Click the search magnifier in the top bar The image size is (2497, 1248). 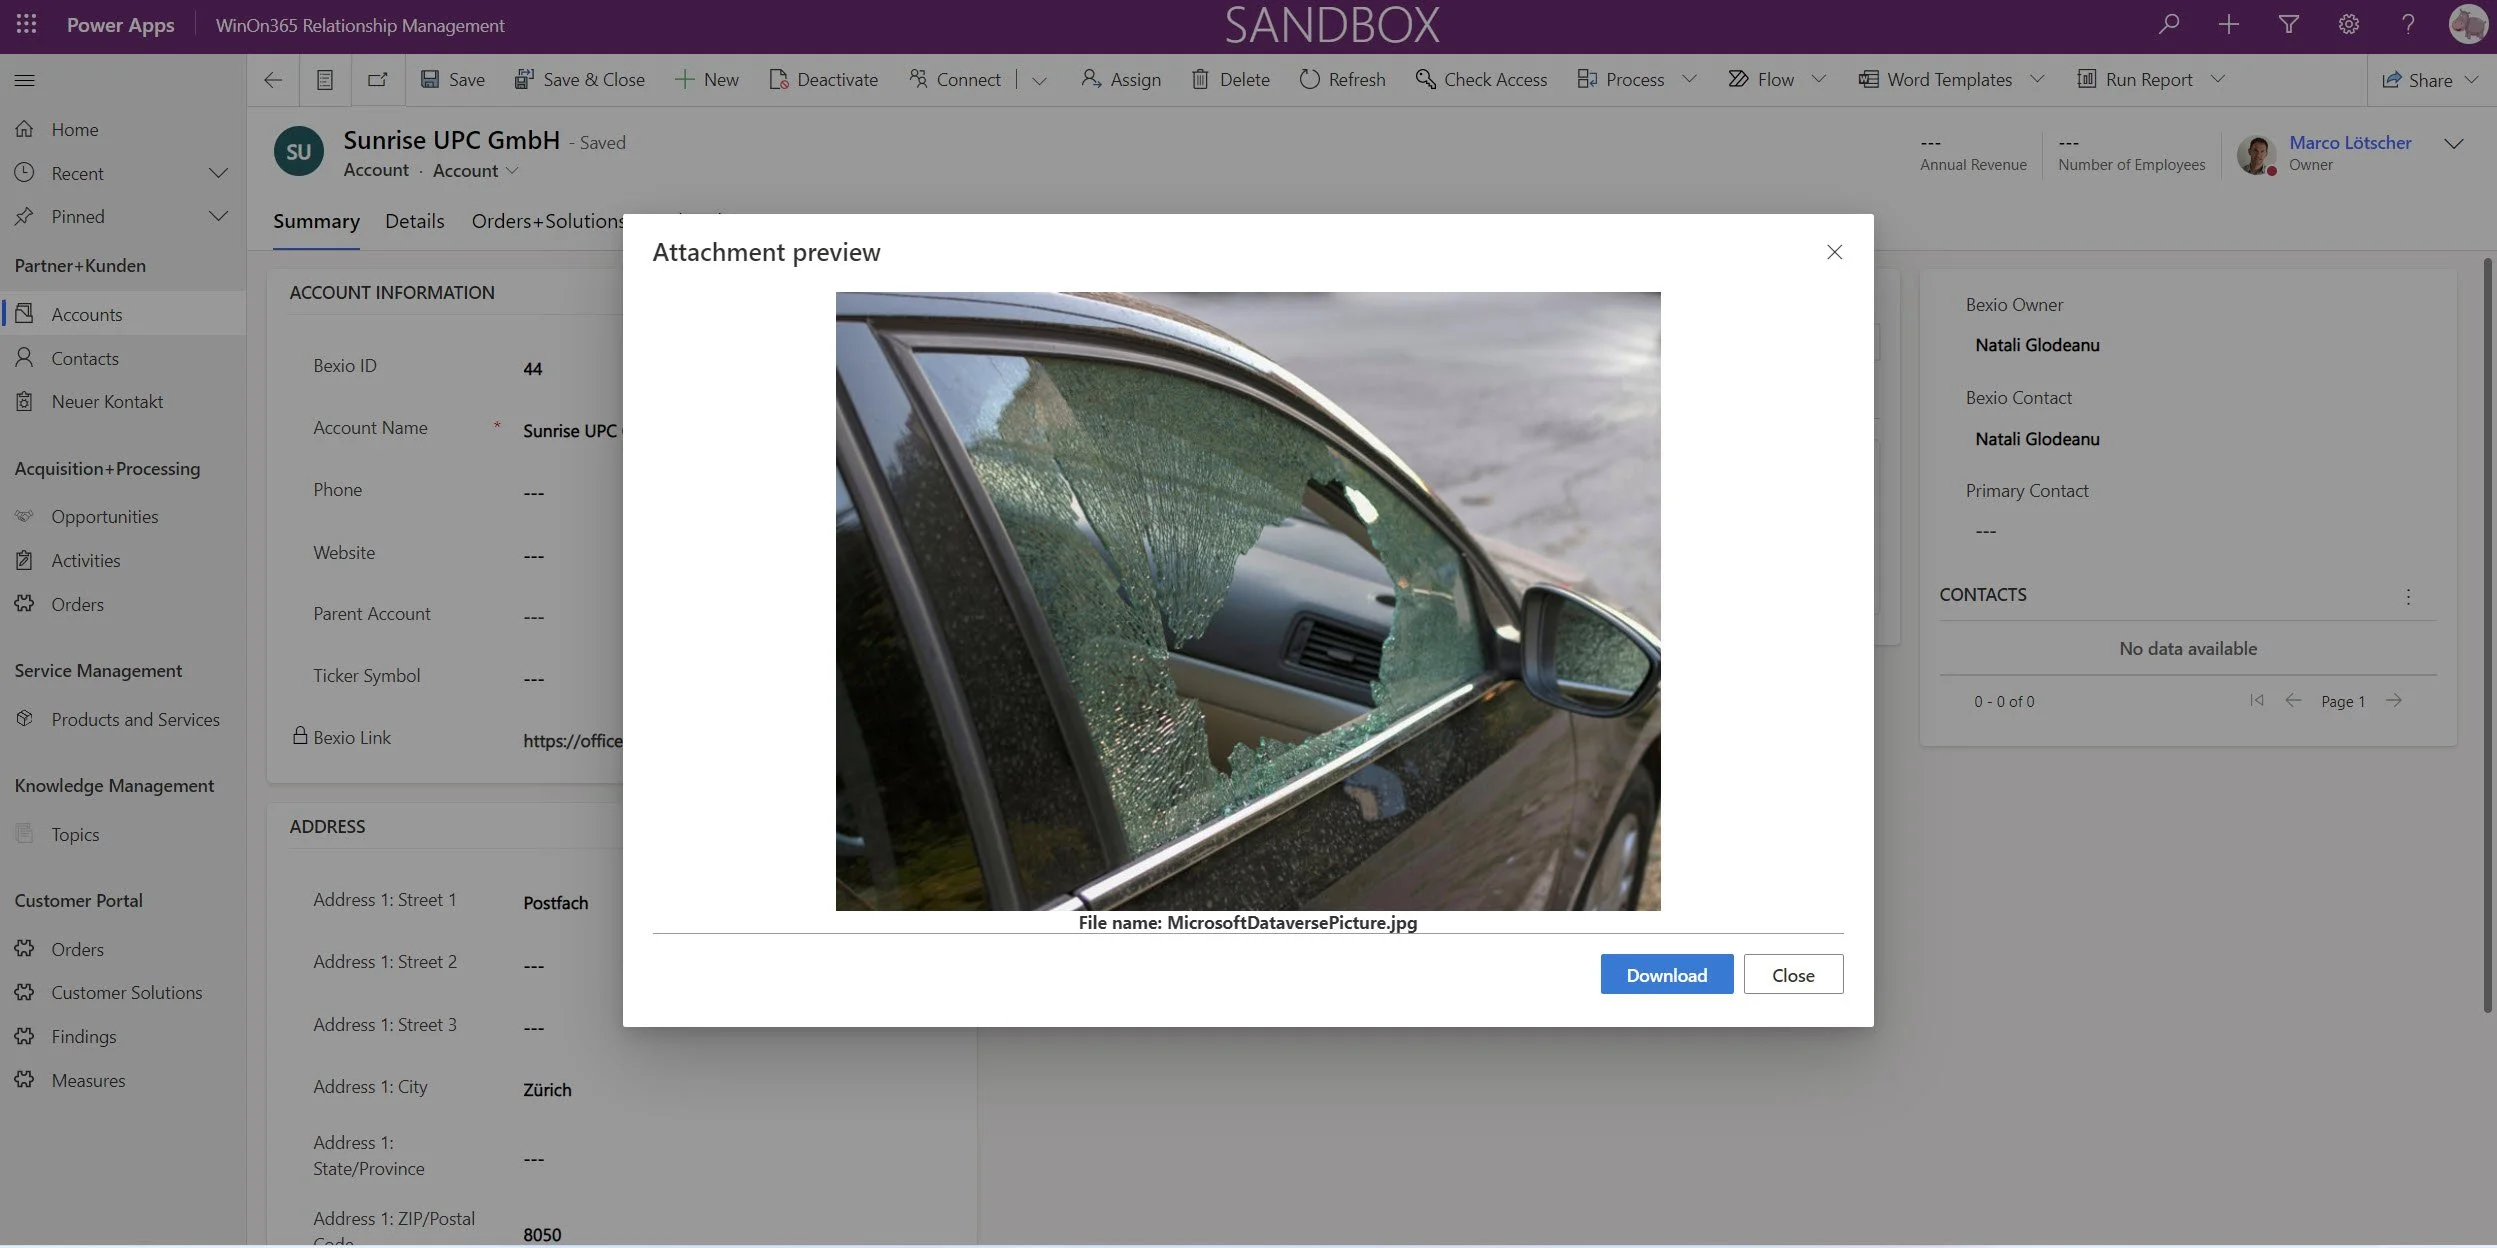point(2169,24)
